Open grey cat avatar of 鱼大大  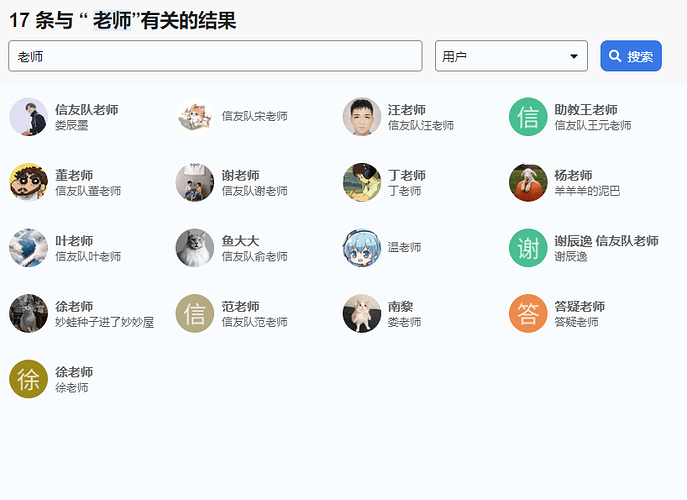tap(195, 248)
